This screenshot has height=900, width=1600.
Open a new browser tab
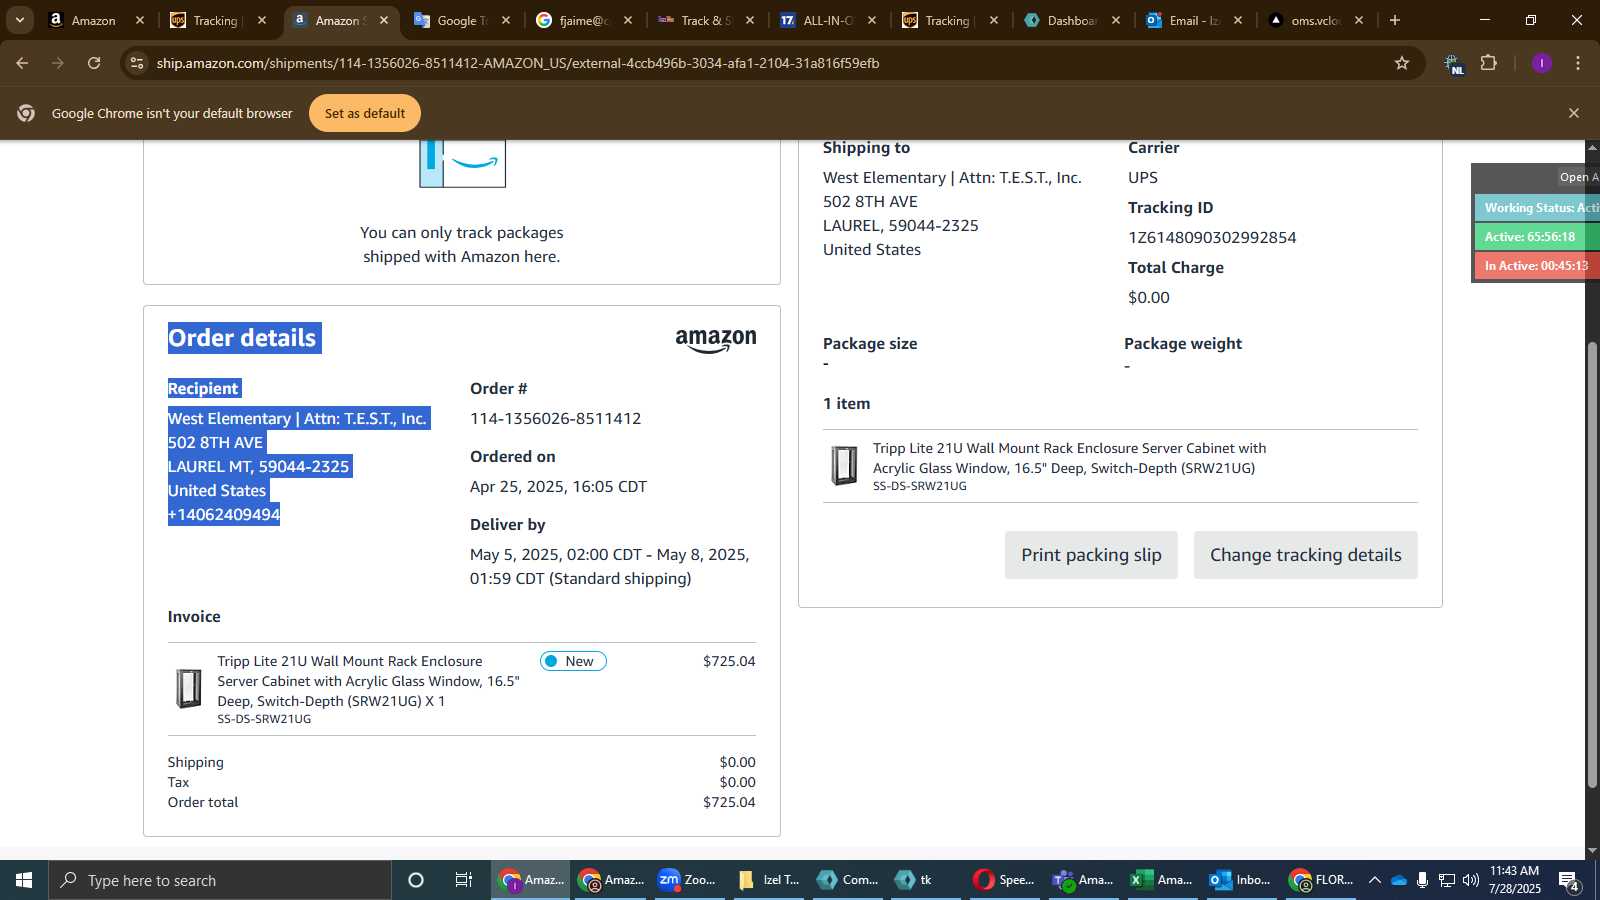[x=1395, y=20]
